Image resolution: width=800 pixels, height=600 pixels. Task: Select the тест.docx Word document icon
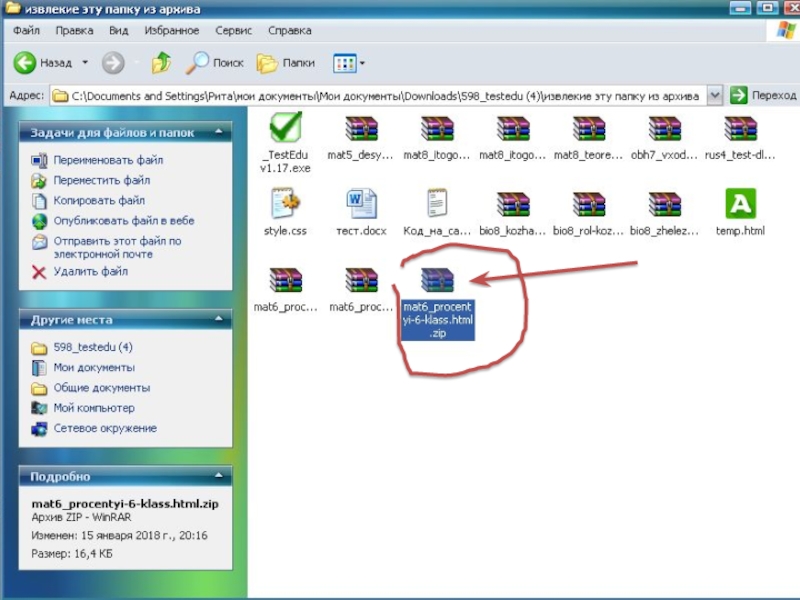point(361,204)
